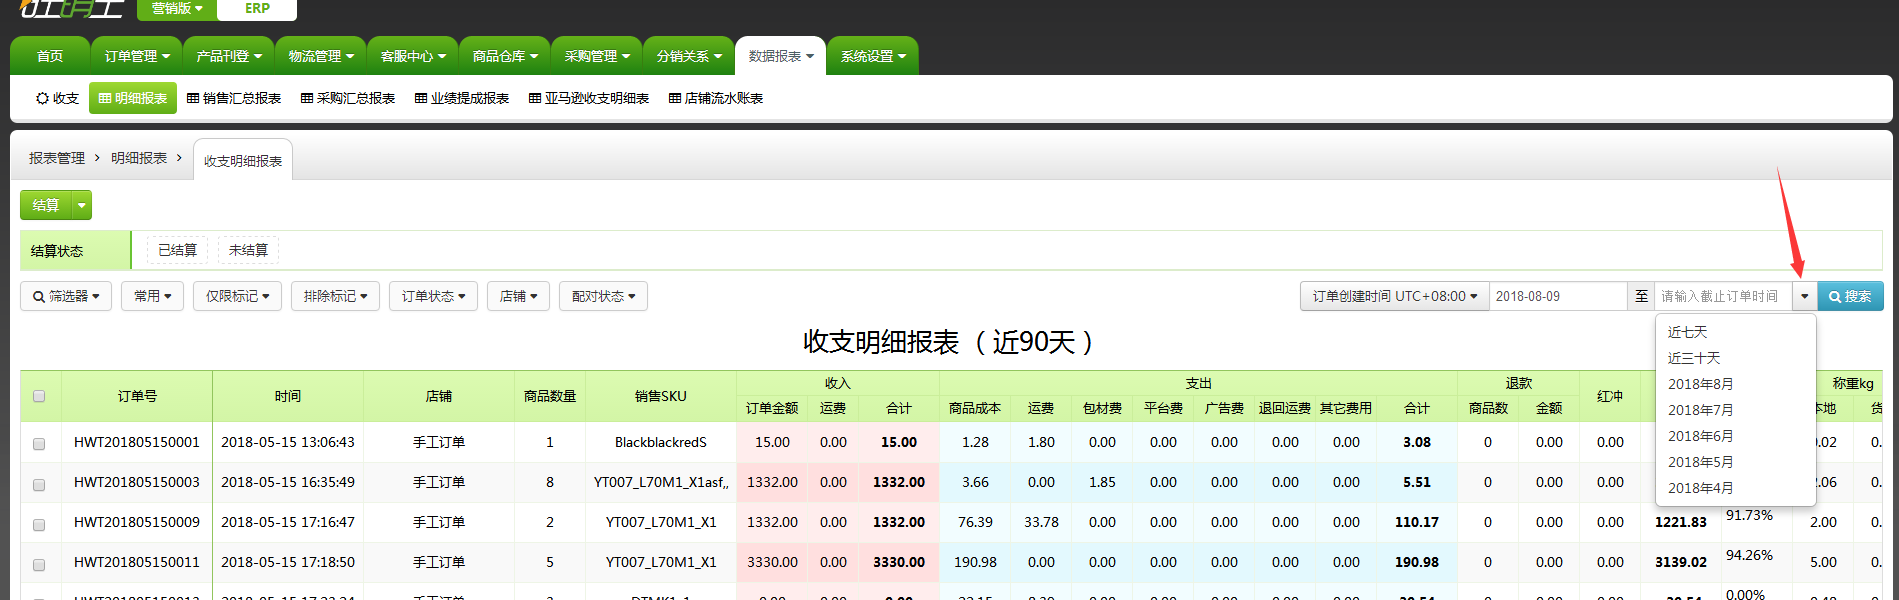Open the 仅限标记 dropdown
Image resolution: width=1899 pixels, height=600 pixels.
click(237, 296)
